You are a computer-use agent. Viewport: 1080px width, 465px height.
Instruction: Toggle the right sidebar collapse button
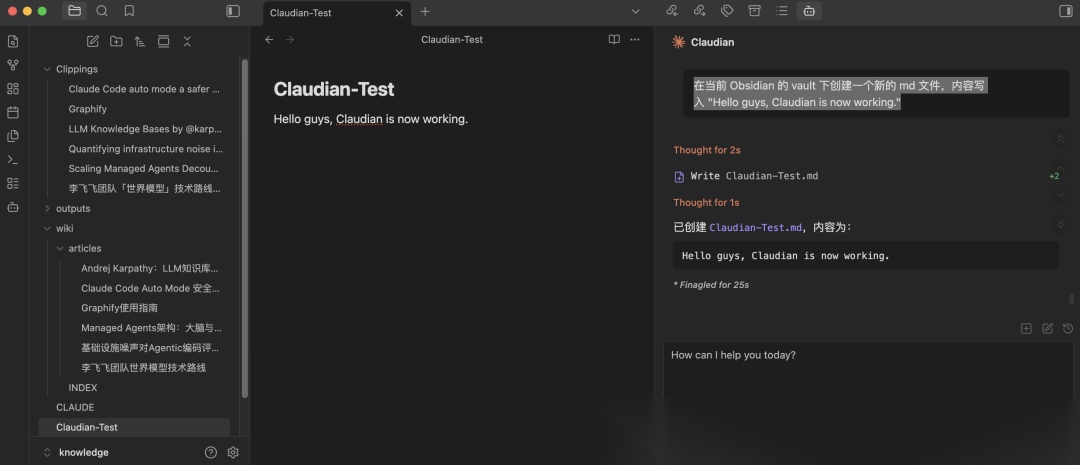click(1065, 11)
